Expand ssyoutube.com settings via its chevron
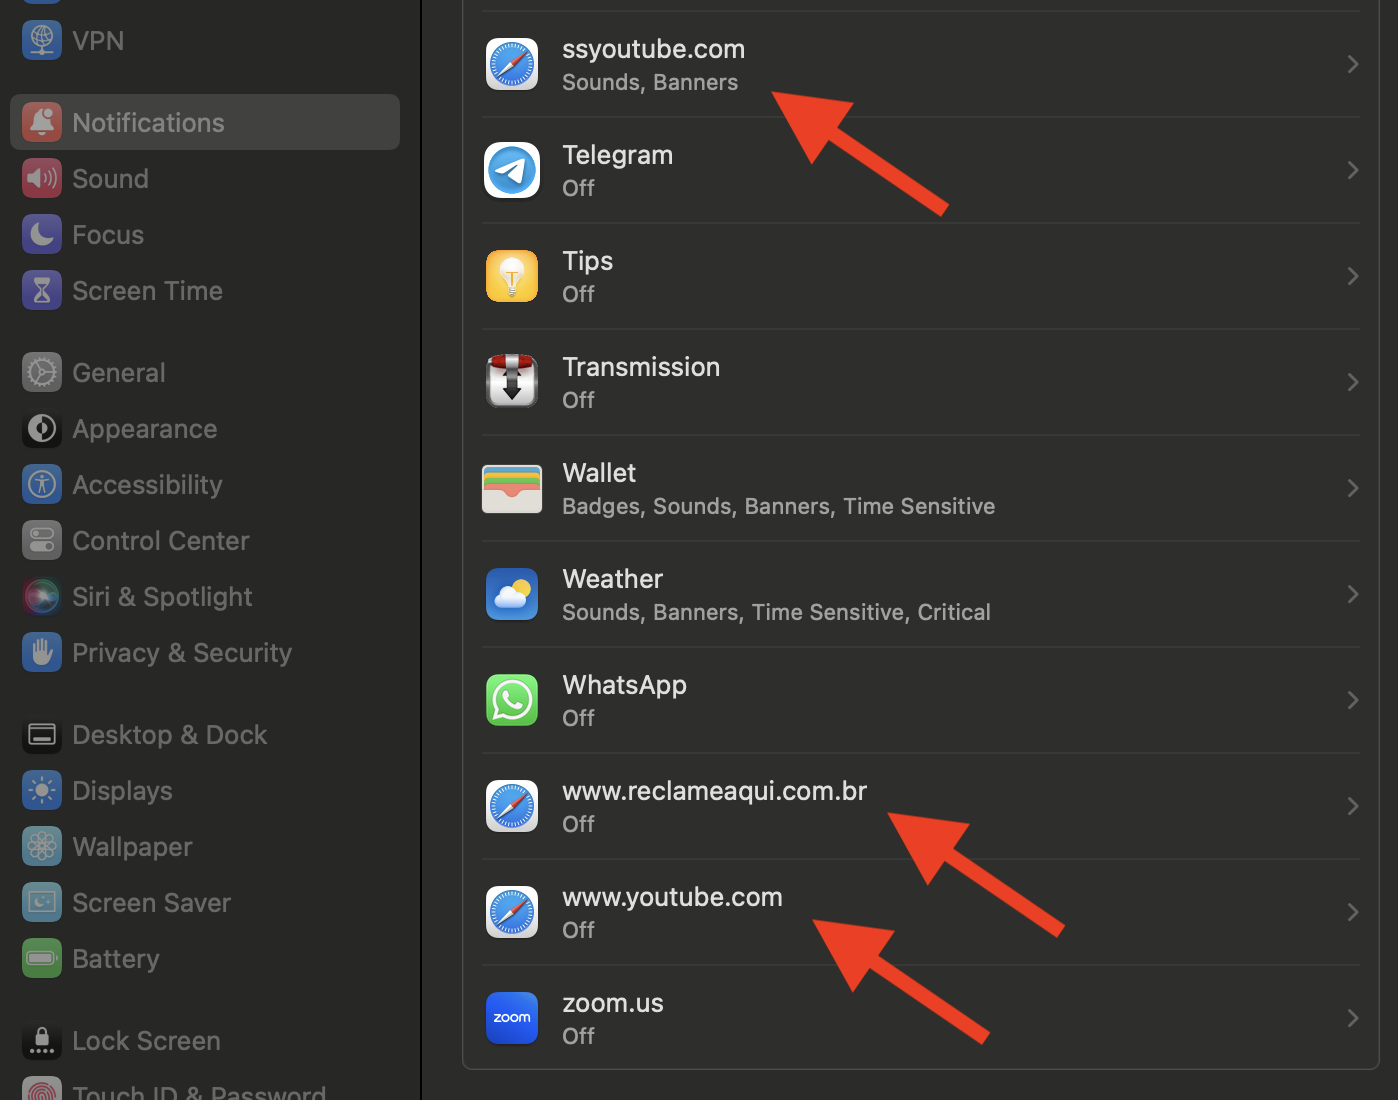1398x1100 pixels. pos(1353,64)
